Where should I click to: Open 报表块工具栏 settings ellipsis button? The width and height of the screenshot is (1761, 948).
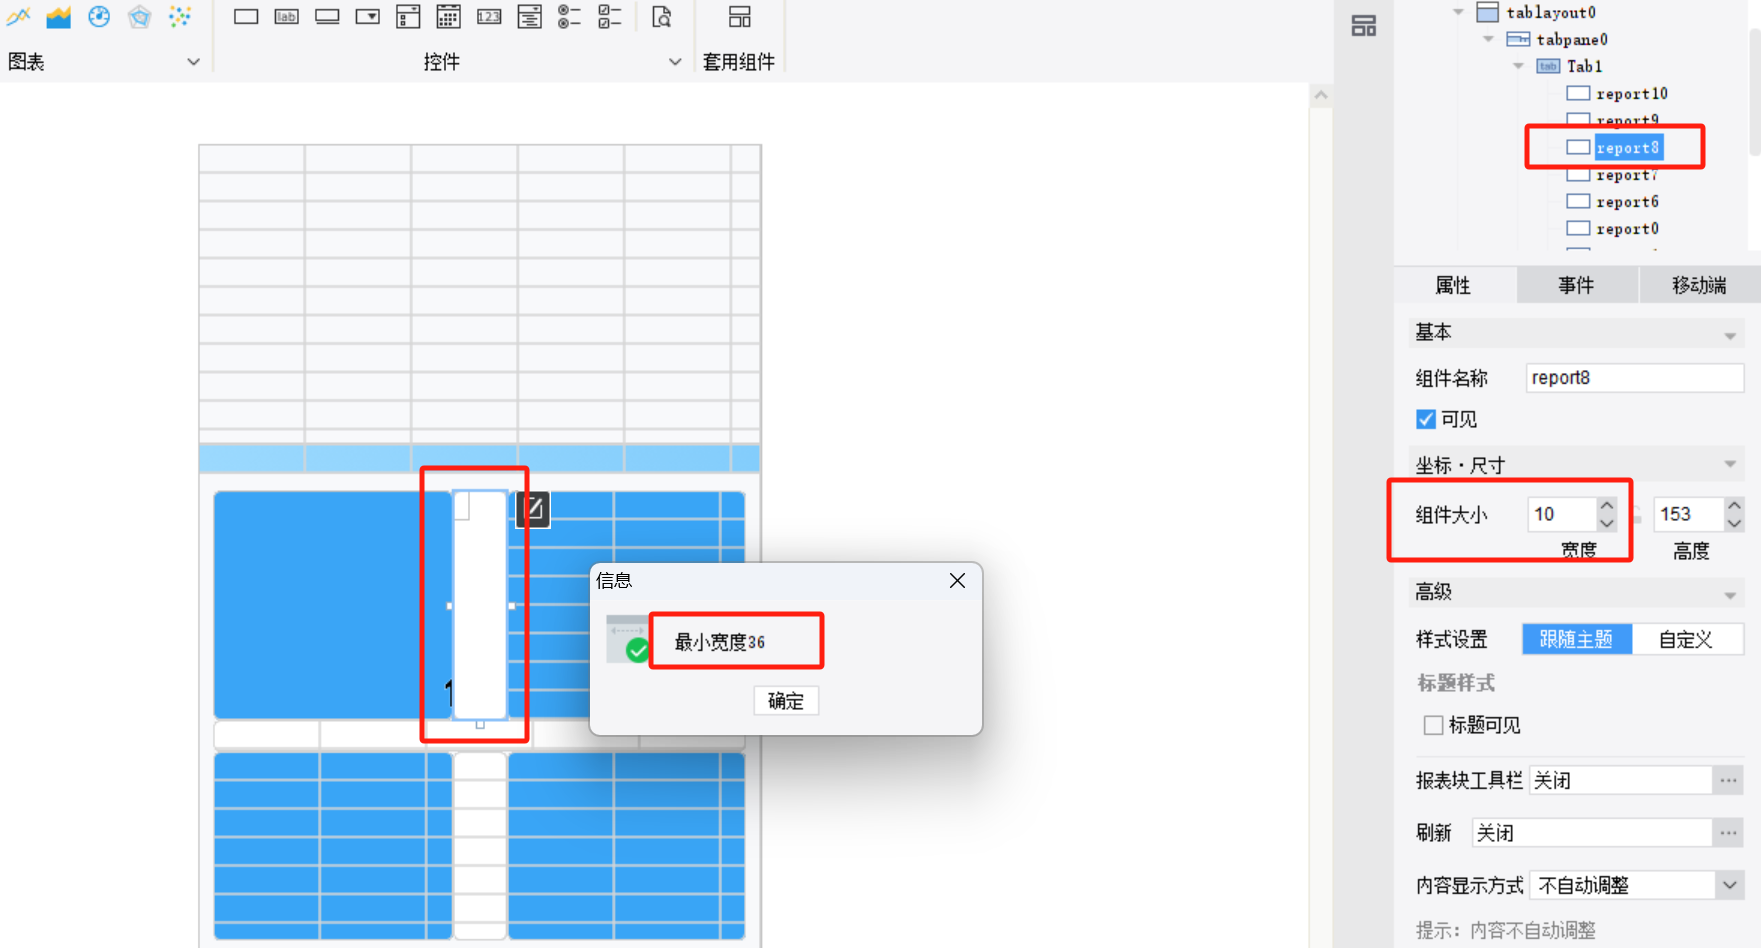click(x=1728, y=780)
